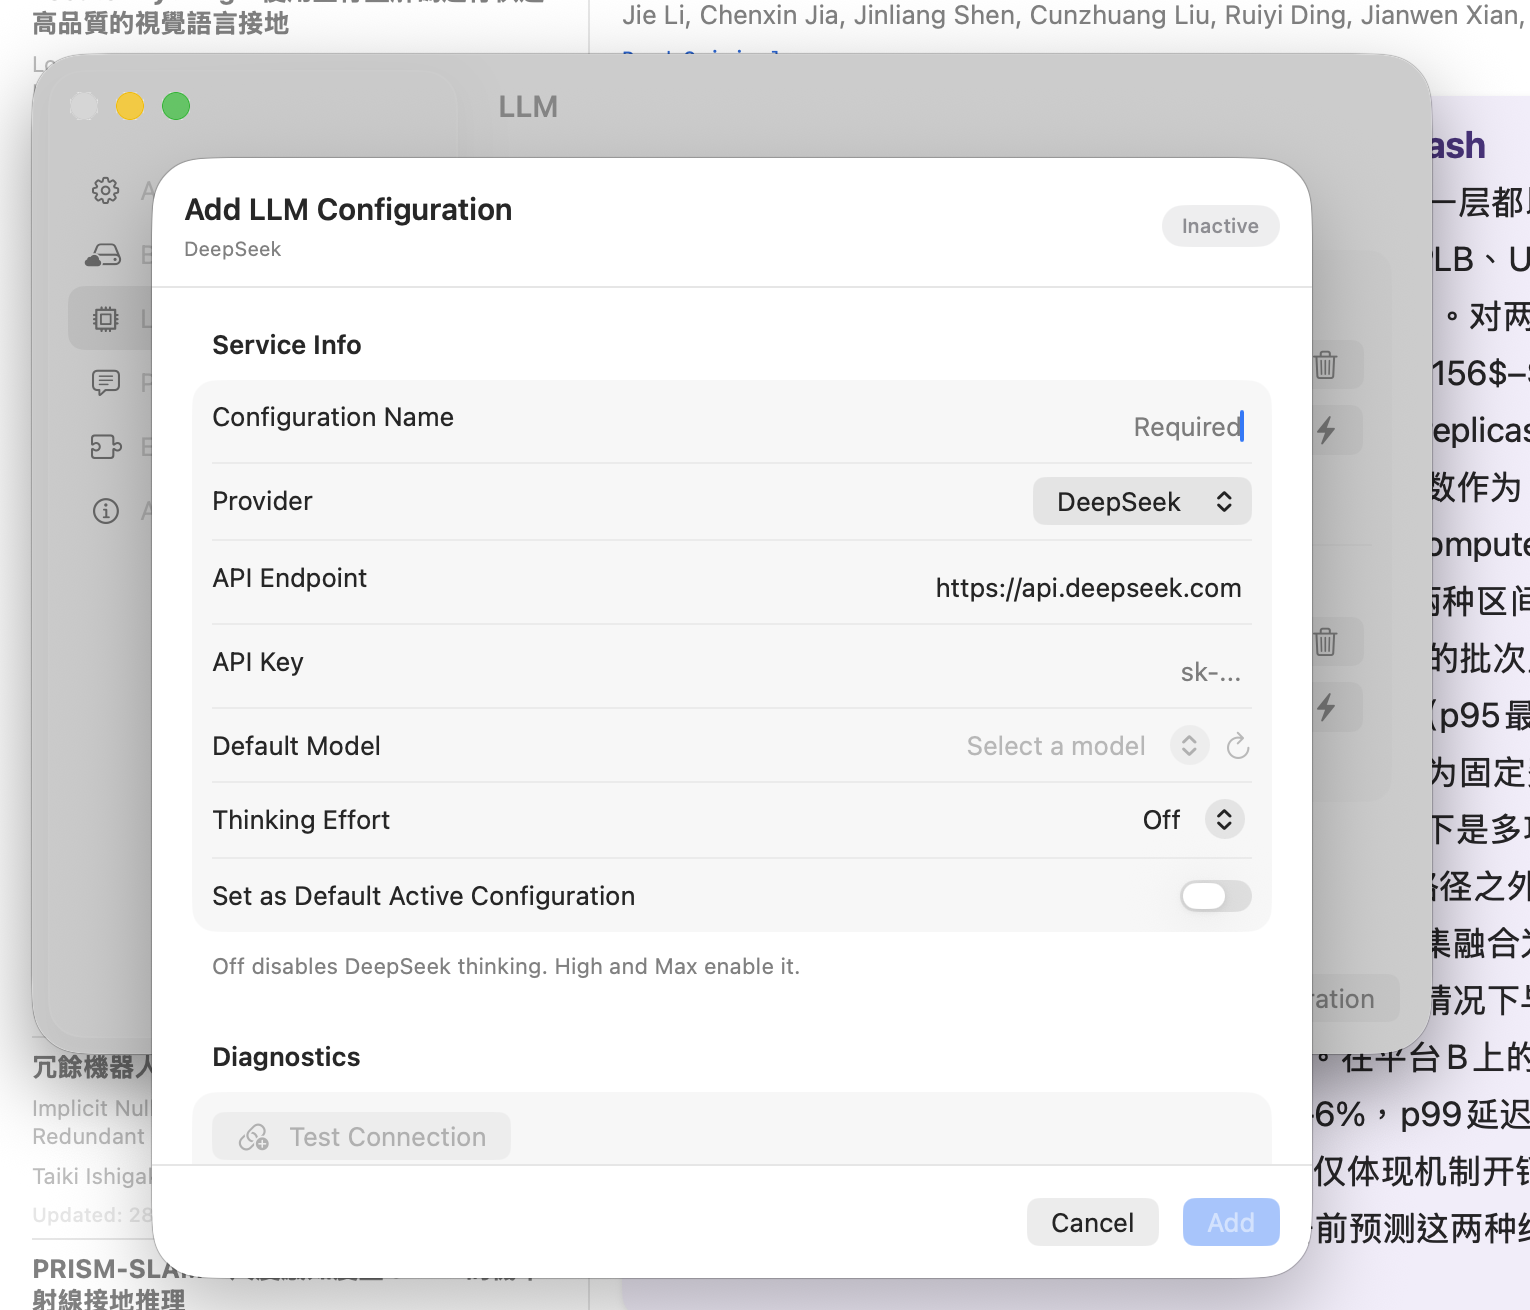Click the 'Taiki Ishiga' author text in background list
The width and height of the screenshot is (1530, 1310).
pos(92,1176)
